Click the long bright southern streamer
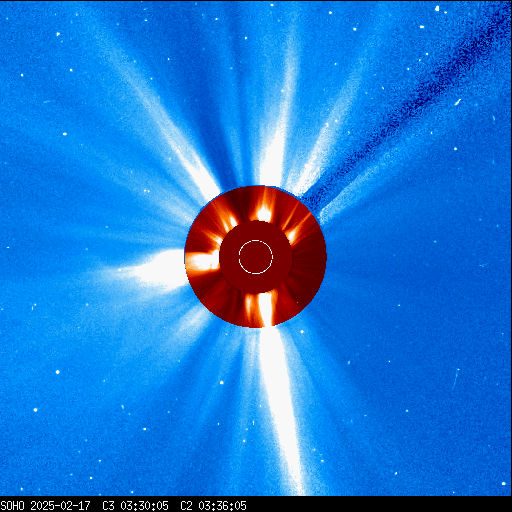Viewport: 512px width, 512px height. click(x=281, y=410)
